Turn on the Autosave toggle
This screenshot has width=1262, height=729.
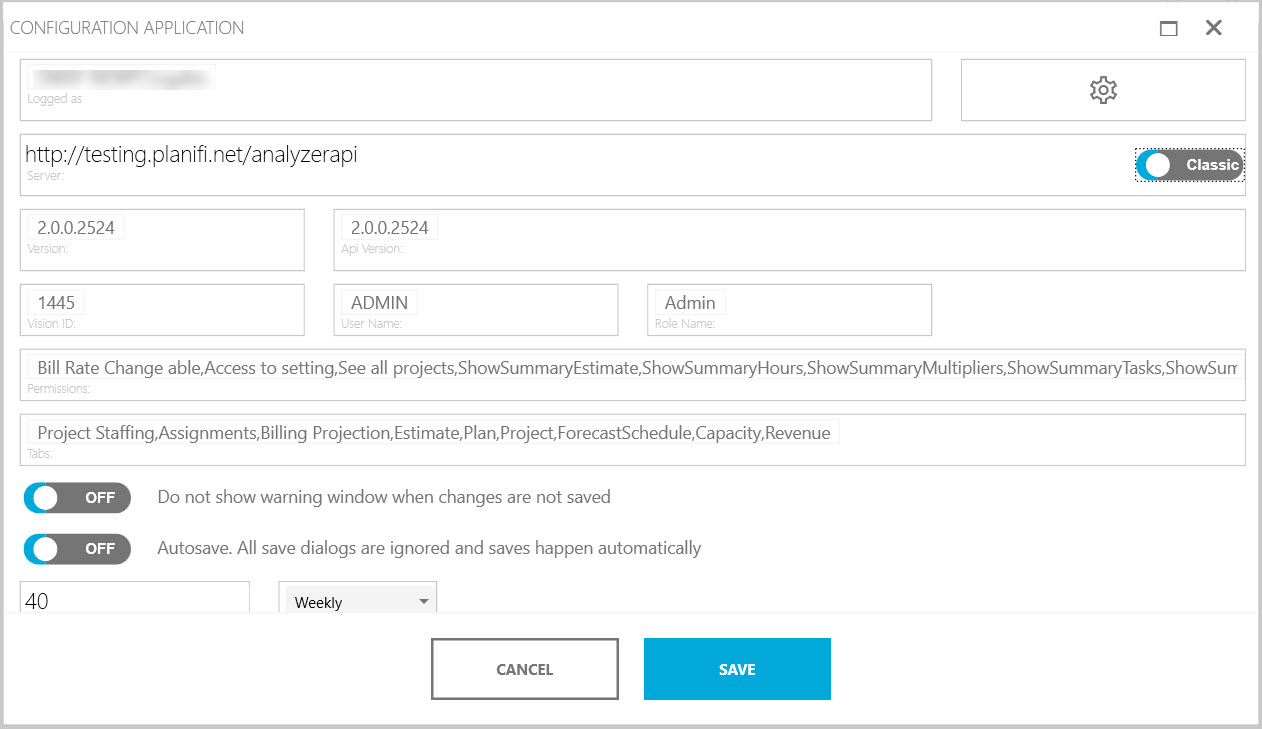(76, 548)
